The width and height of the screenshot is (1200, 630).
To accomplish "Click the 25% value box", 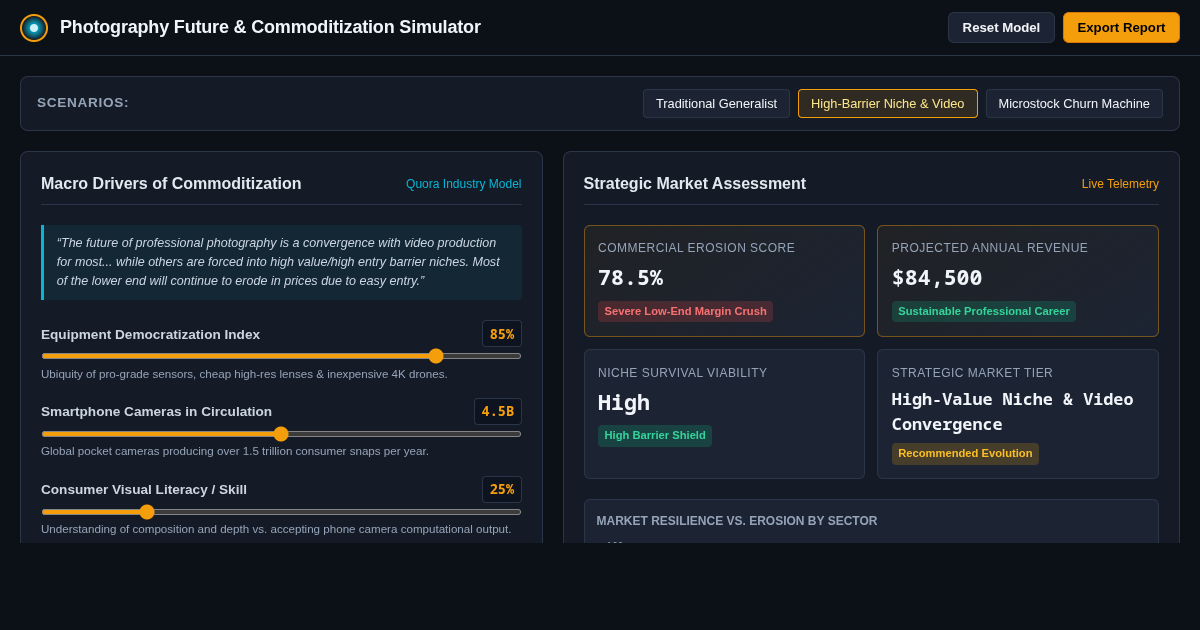I will [x=502, y=490].
